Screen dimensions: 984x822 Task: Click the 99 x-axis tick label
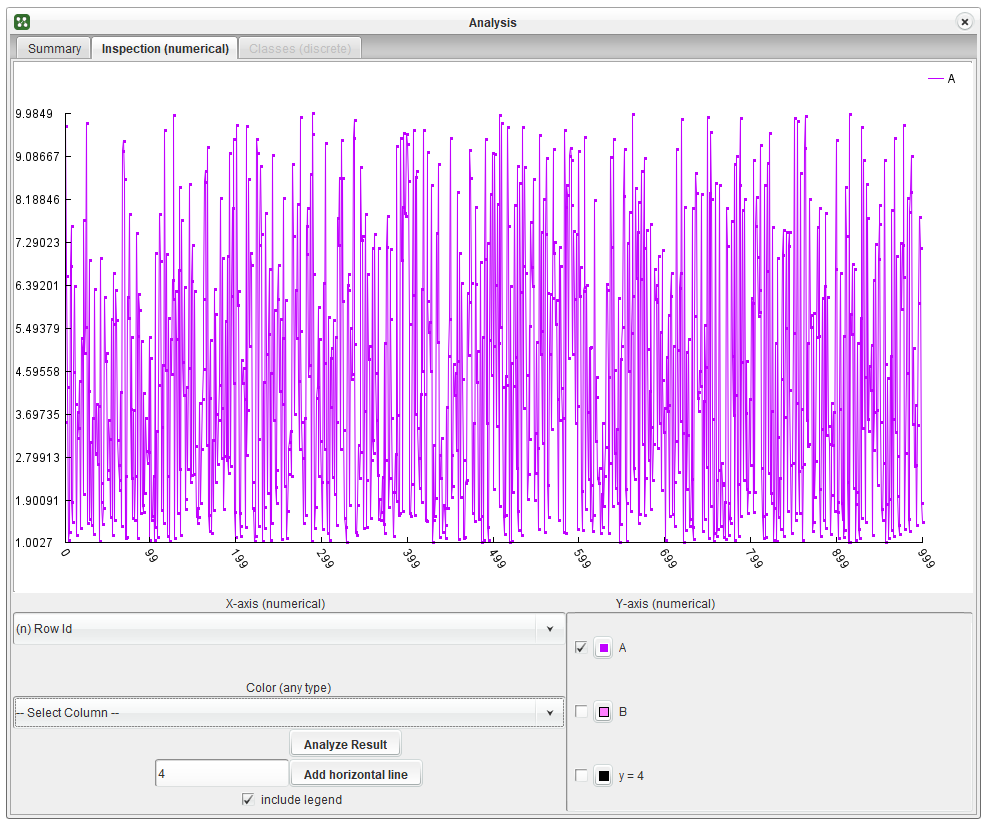(151, 556)
